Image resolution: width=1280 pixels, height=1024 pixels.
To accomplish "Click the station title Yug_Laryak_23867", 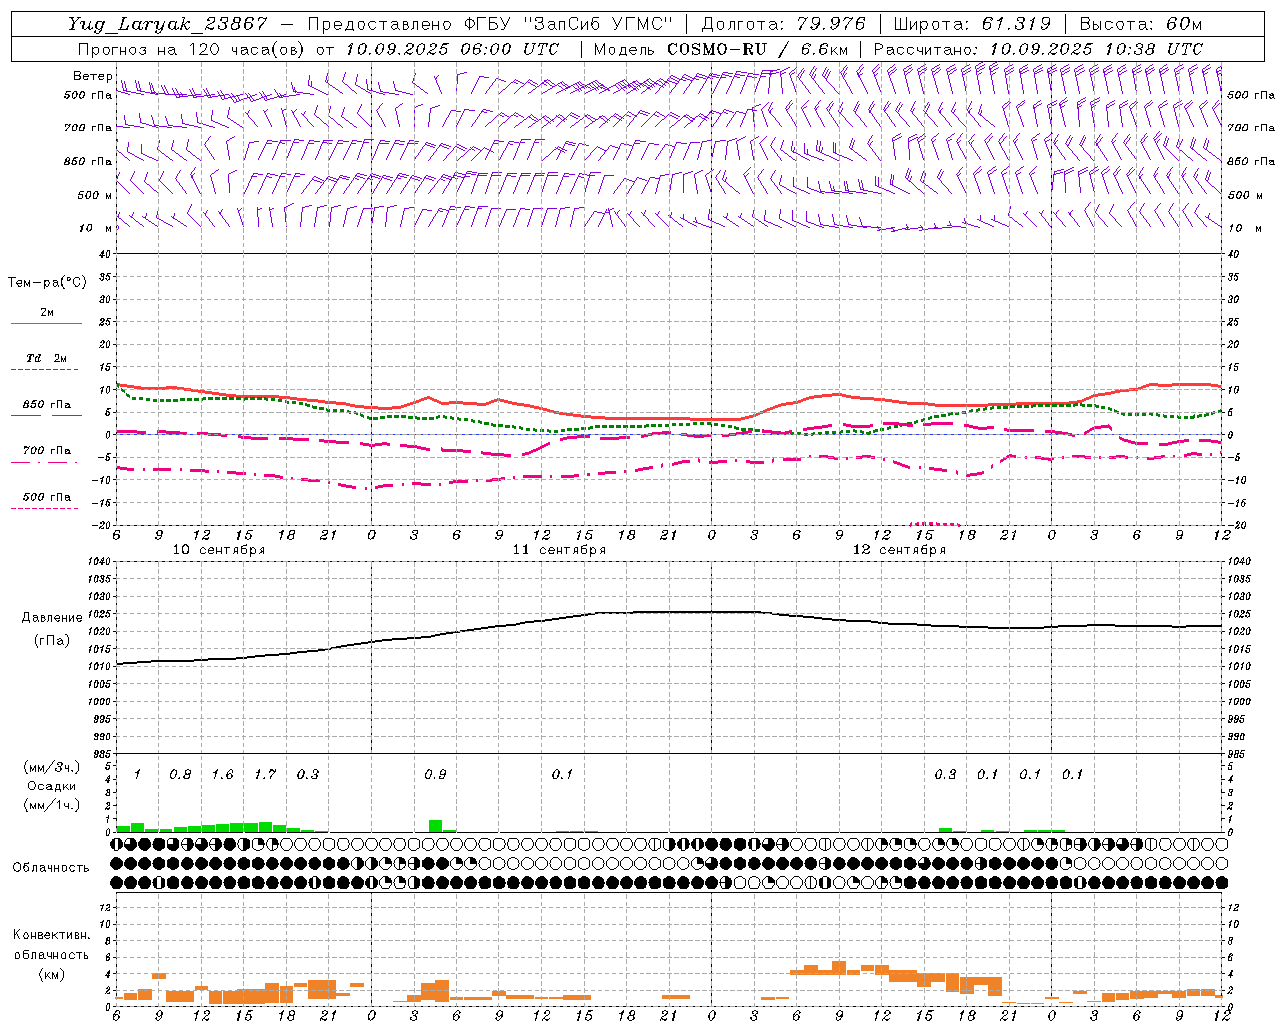I will [x=167, y=25].
